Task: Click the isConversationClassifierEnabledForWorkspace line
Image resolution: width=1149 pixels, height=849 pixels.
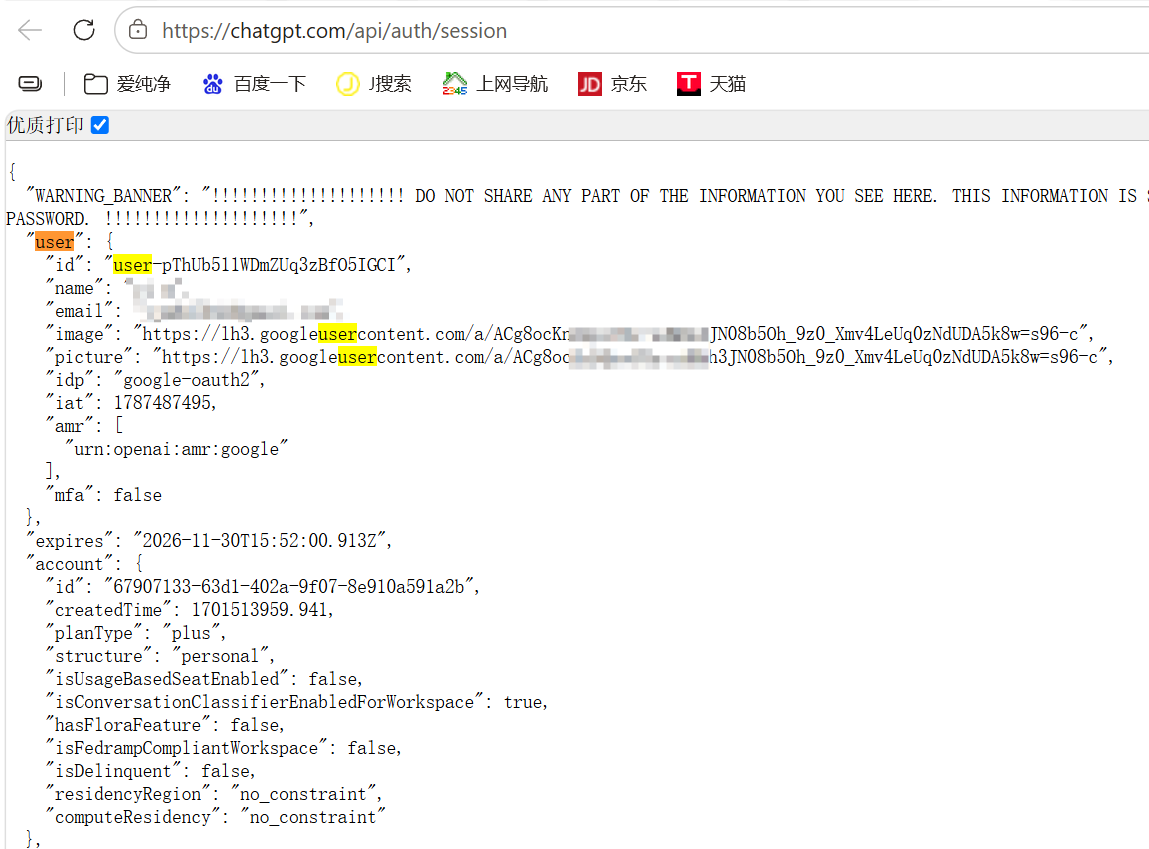Action: (x=297, y=702)
